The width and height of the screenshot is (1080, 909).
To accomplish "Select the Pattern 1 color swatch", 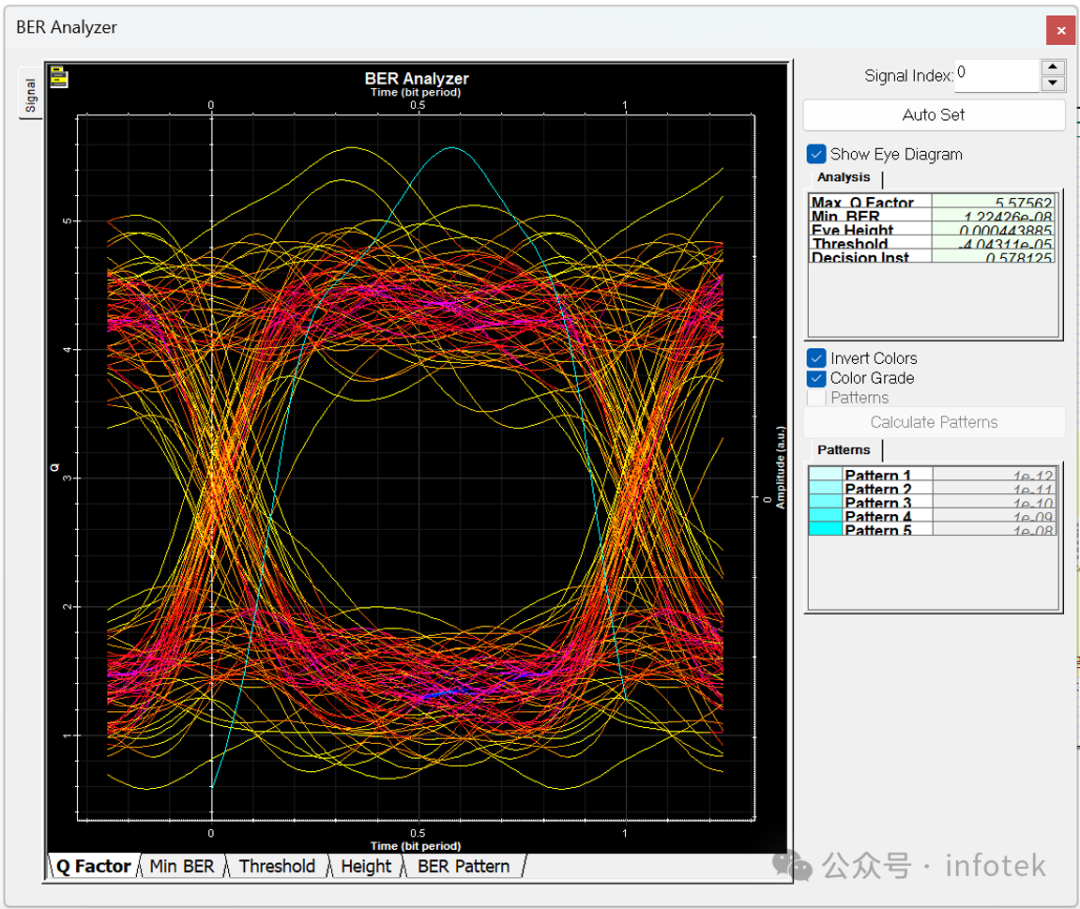I will 825,474.
